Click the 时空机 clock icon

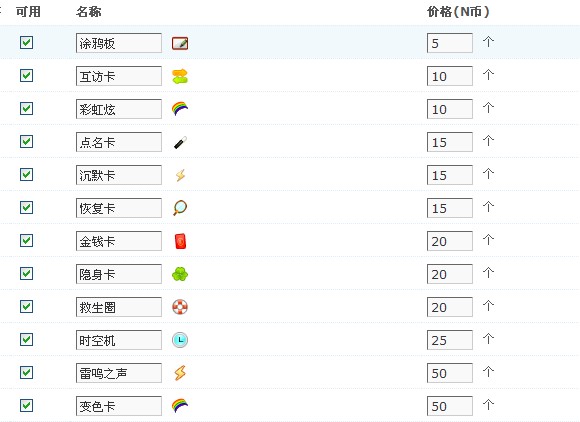click(x=180, y=340)
